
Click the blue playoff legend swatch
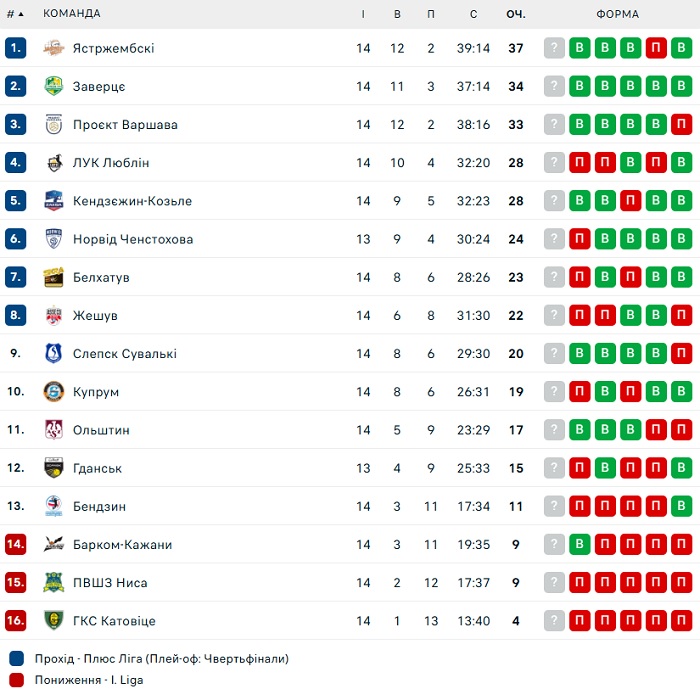(x=17, y=658)
